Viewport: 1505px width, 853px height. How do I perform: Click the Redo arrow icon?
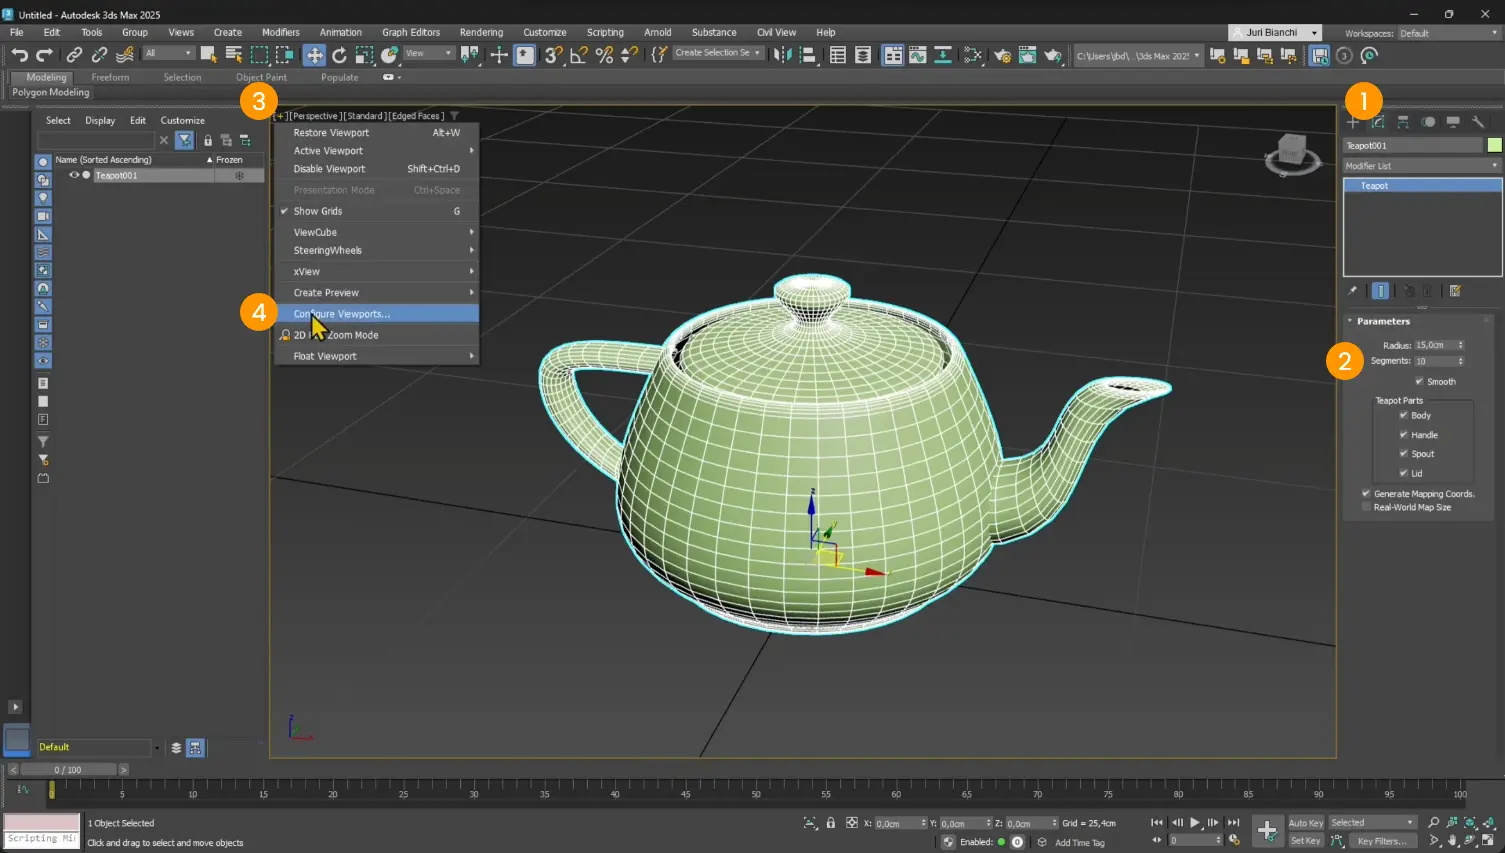[44, 55]
